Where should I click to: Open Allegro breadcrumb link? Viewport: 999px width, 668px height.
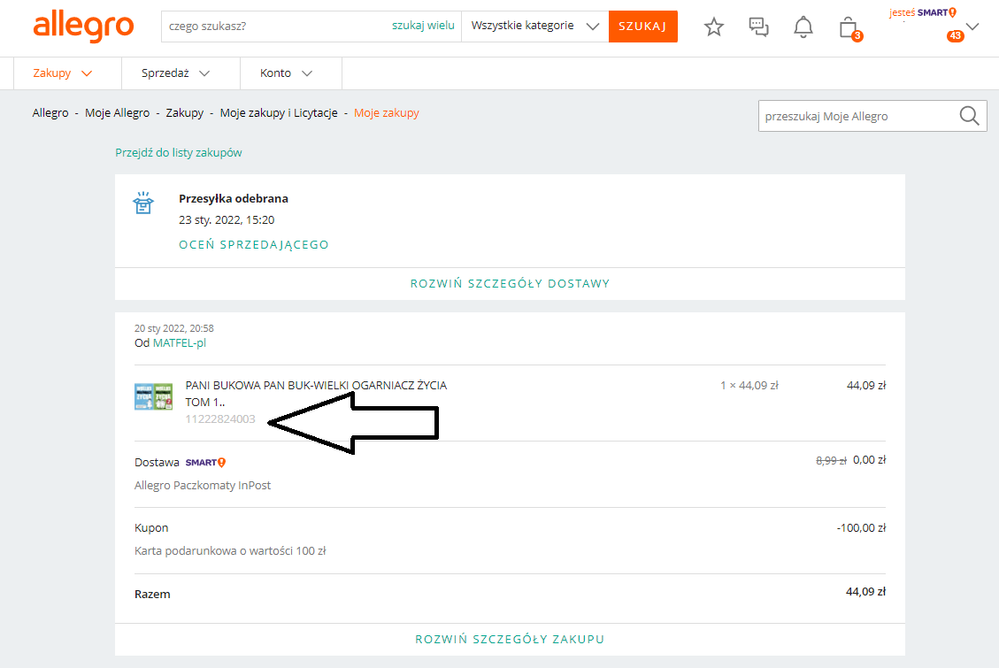(50, 113)
